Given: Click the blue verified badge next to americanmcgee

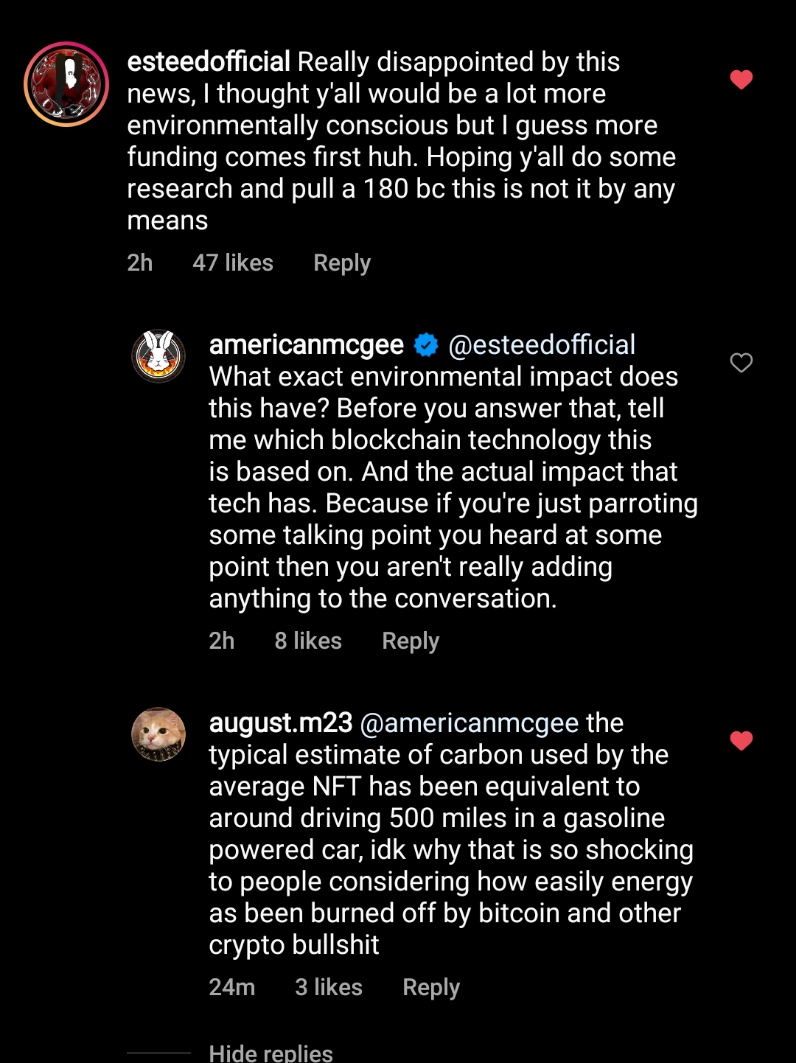Looking at the screenshot, I should 426,345.
